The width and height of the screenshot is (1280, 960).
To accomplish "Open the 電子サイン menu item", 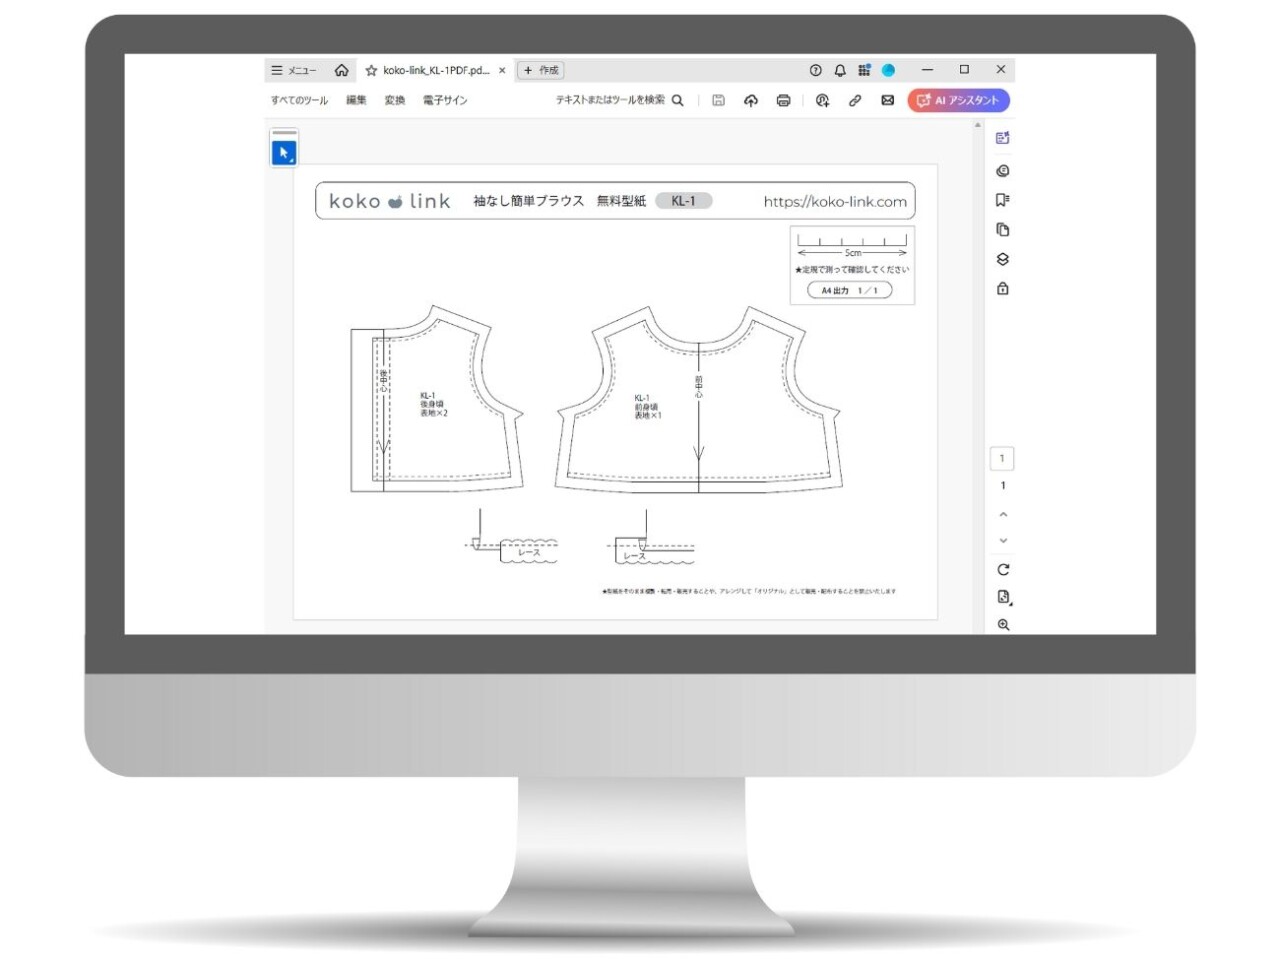I will click(444, 100).
